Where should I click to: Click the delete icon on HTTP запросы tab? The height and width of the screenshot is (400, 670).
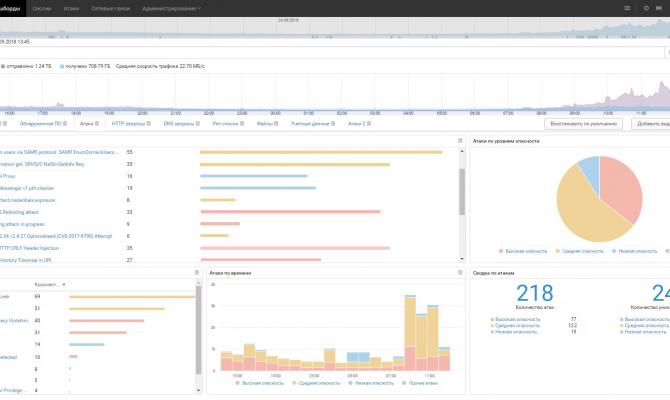149,124
